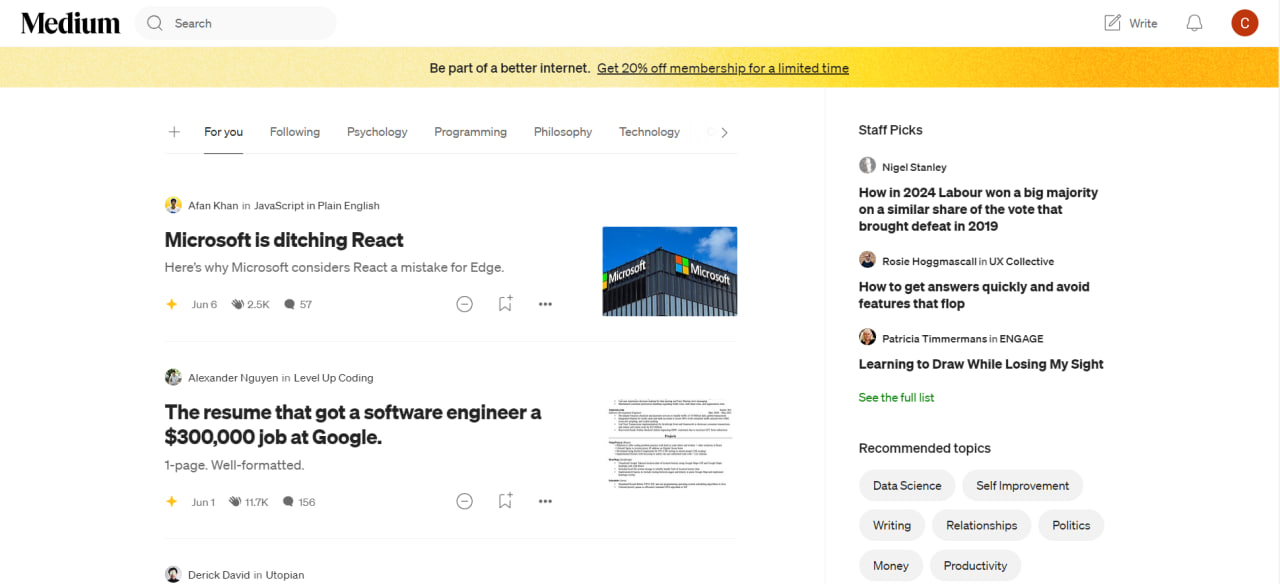Viewport: 1280px width, 584px height.
Task: Open the $300,000 job at Google article title
Action: point(353,425)
